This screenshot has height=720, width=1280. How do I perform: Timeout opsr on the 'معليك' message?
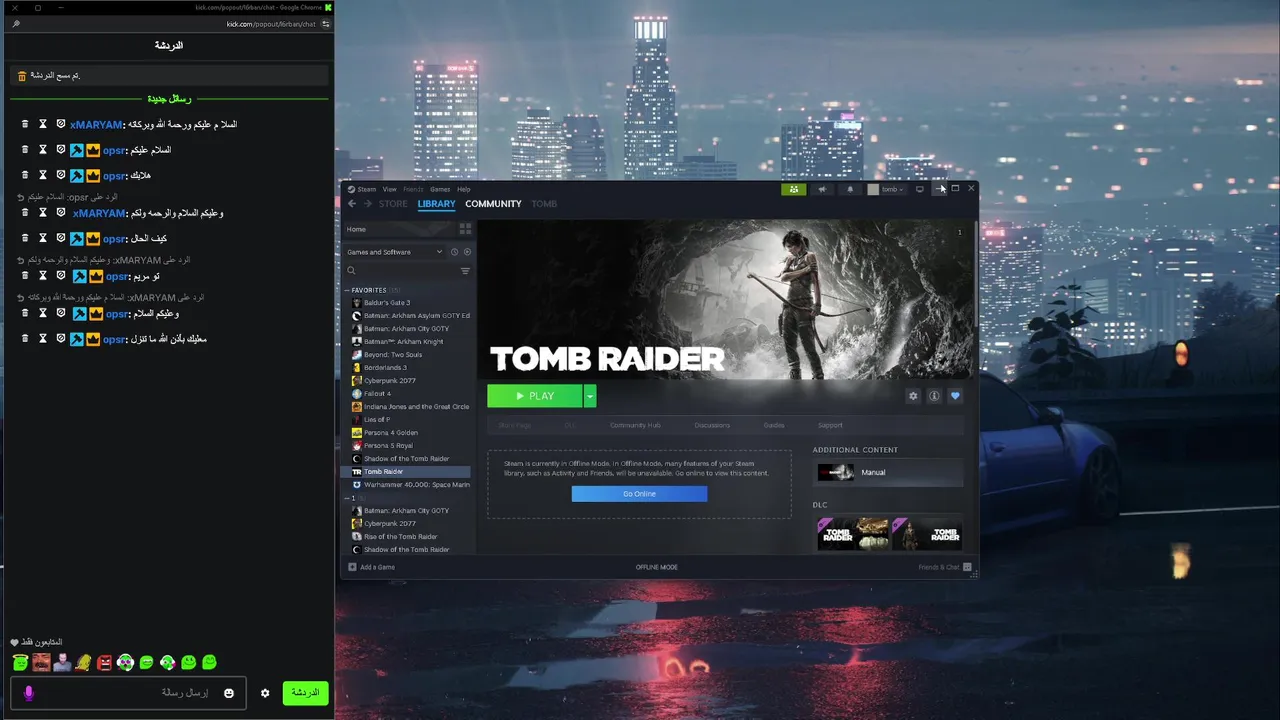click(43, 339)
